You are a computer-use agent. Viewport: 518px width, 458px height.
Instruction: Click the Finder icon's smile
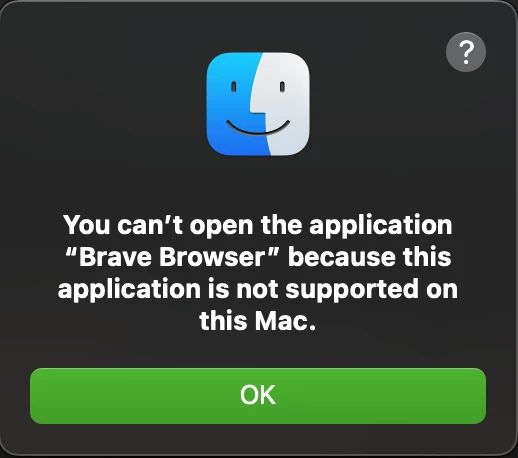tap(258, 128)
